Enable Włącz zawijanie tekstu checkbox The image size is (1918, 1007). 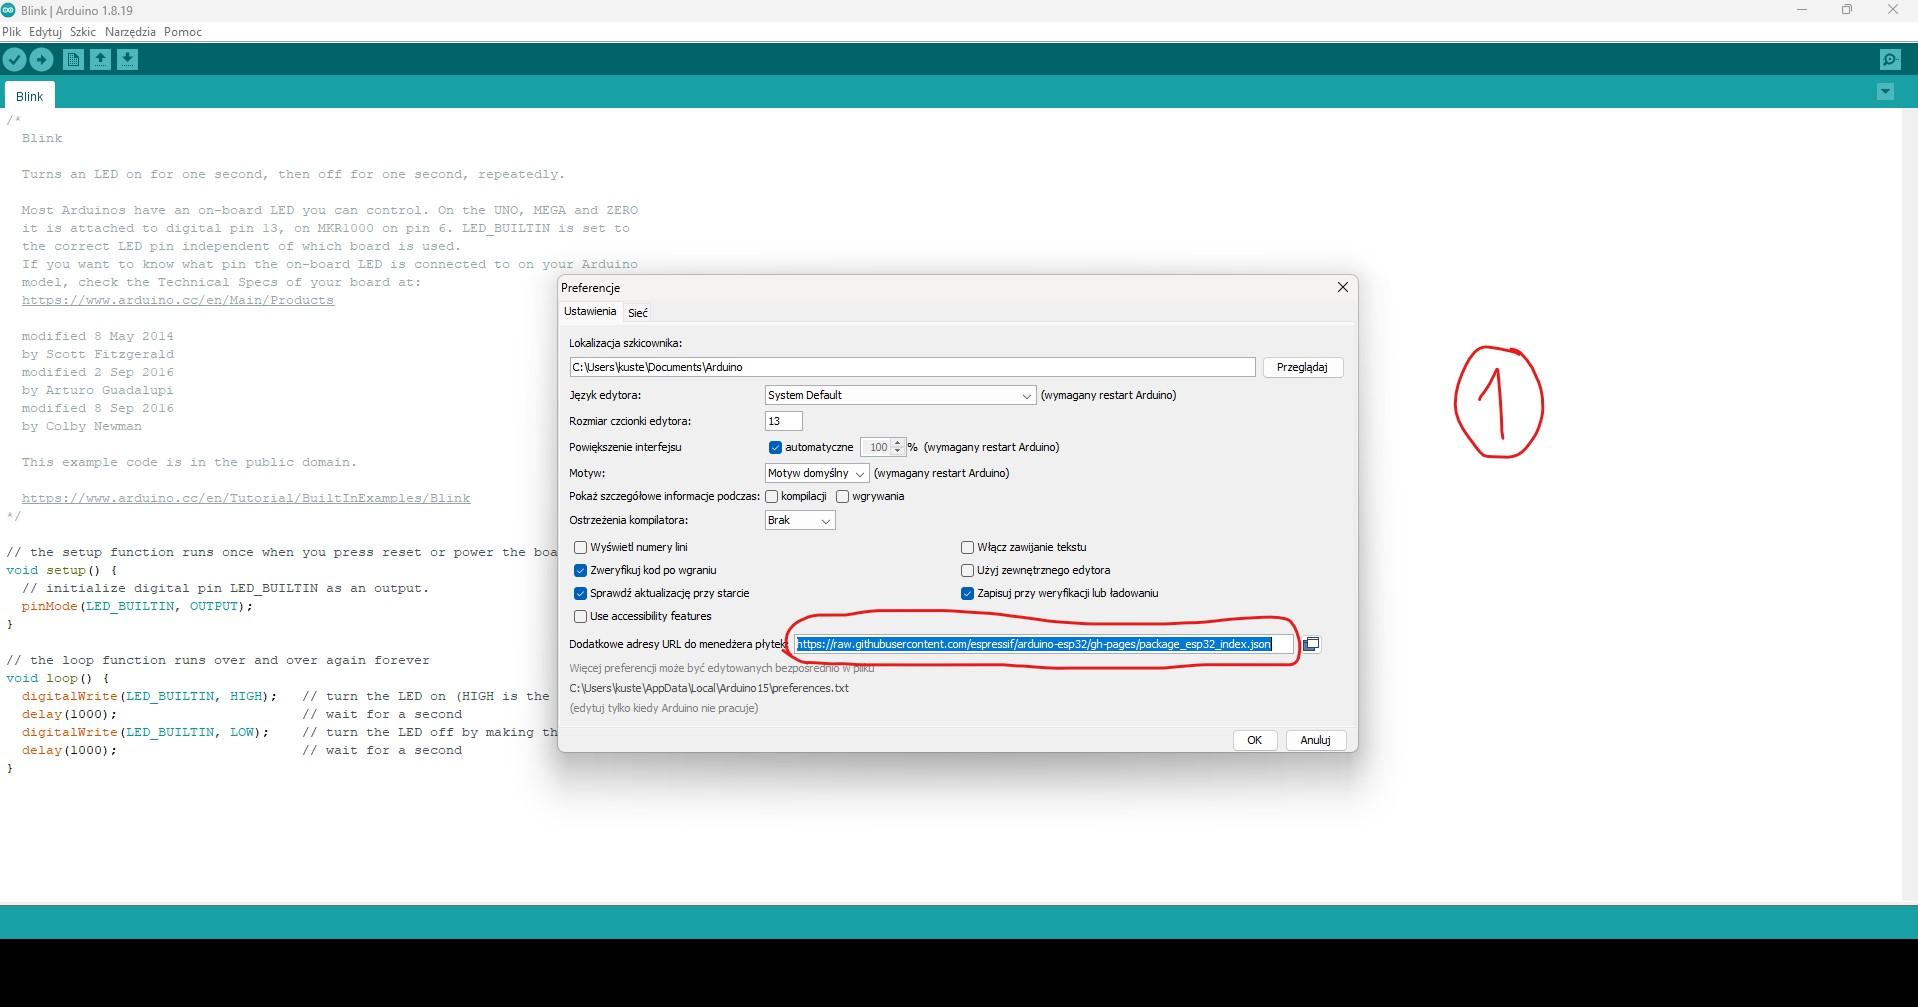(x=967, y=547)
